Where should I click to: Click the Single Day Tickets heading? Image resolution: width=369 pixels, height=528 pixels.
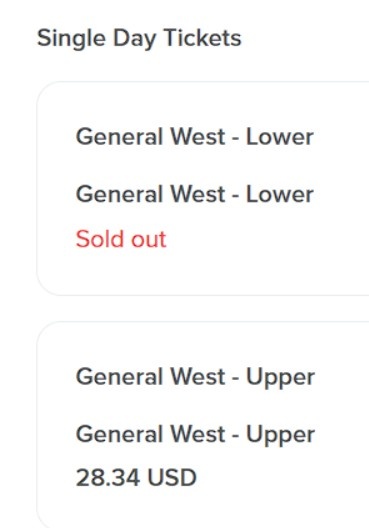[x=139, y=38]
